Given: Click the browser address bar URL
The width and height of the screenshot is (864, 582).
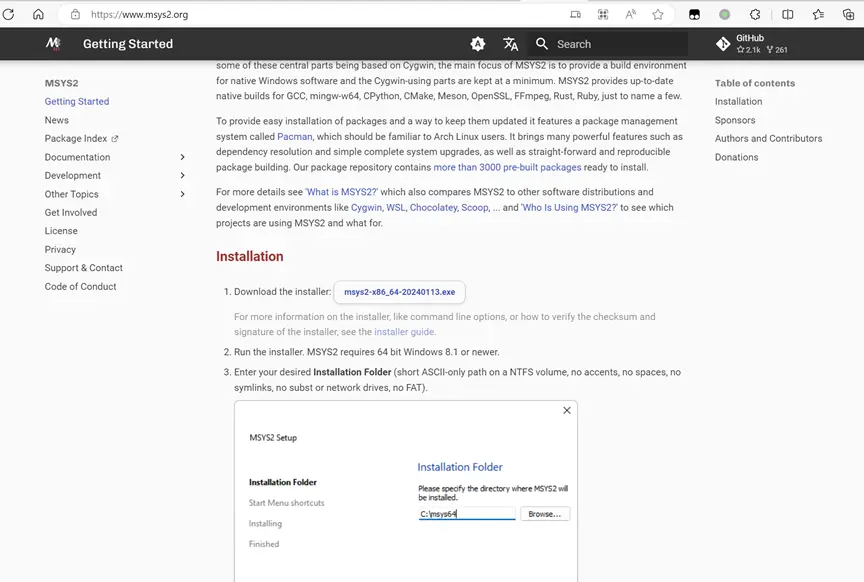Looking at the screenshot, I should 140,15.
